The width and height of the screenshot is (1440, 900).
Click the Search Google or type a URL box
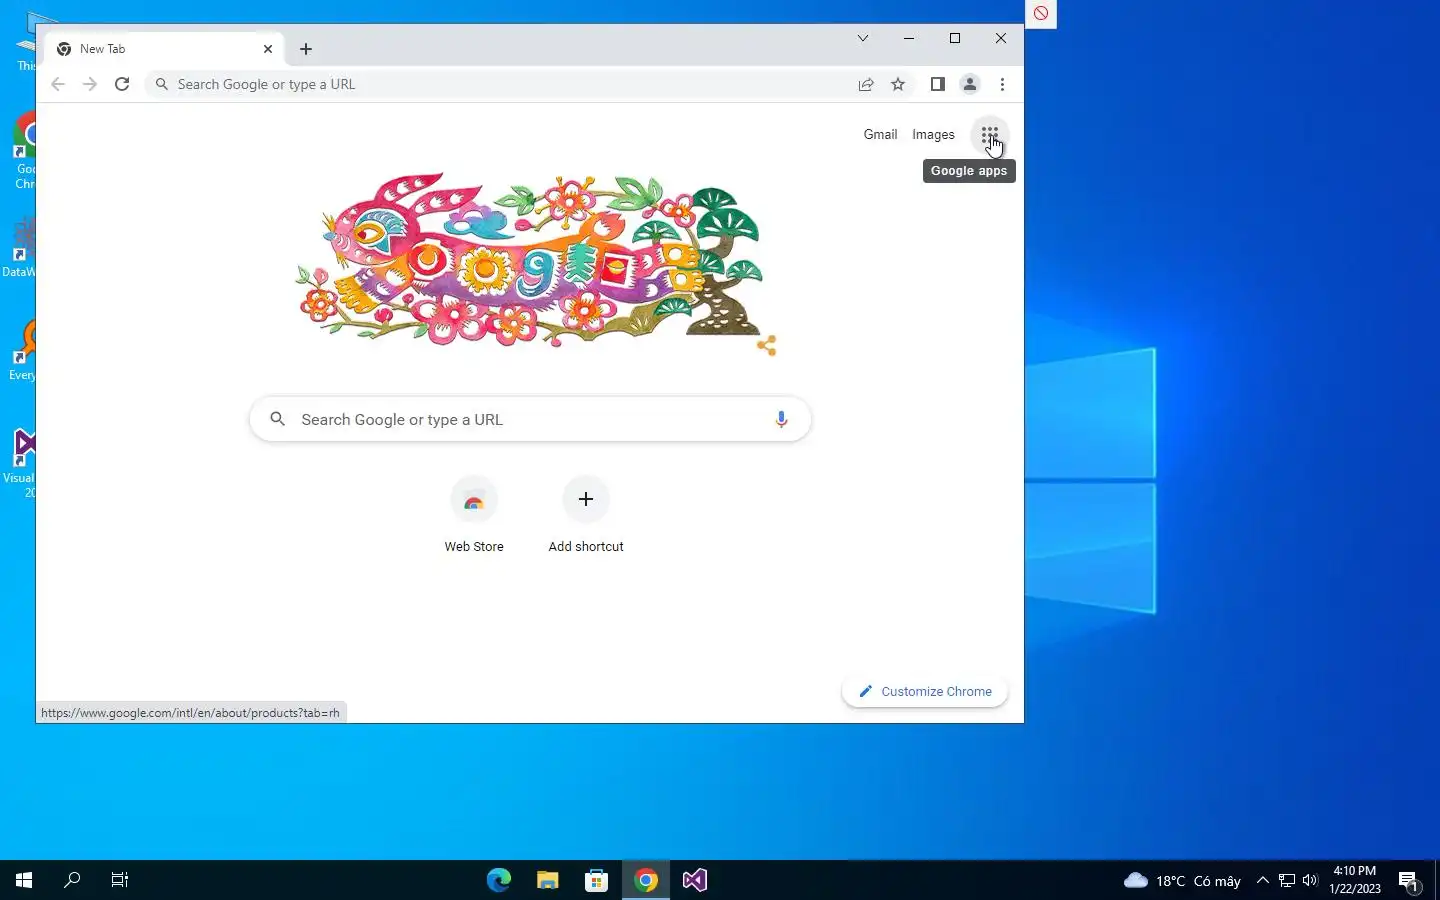pos(530,419)
